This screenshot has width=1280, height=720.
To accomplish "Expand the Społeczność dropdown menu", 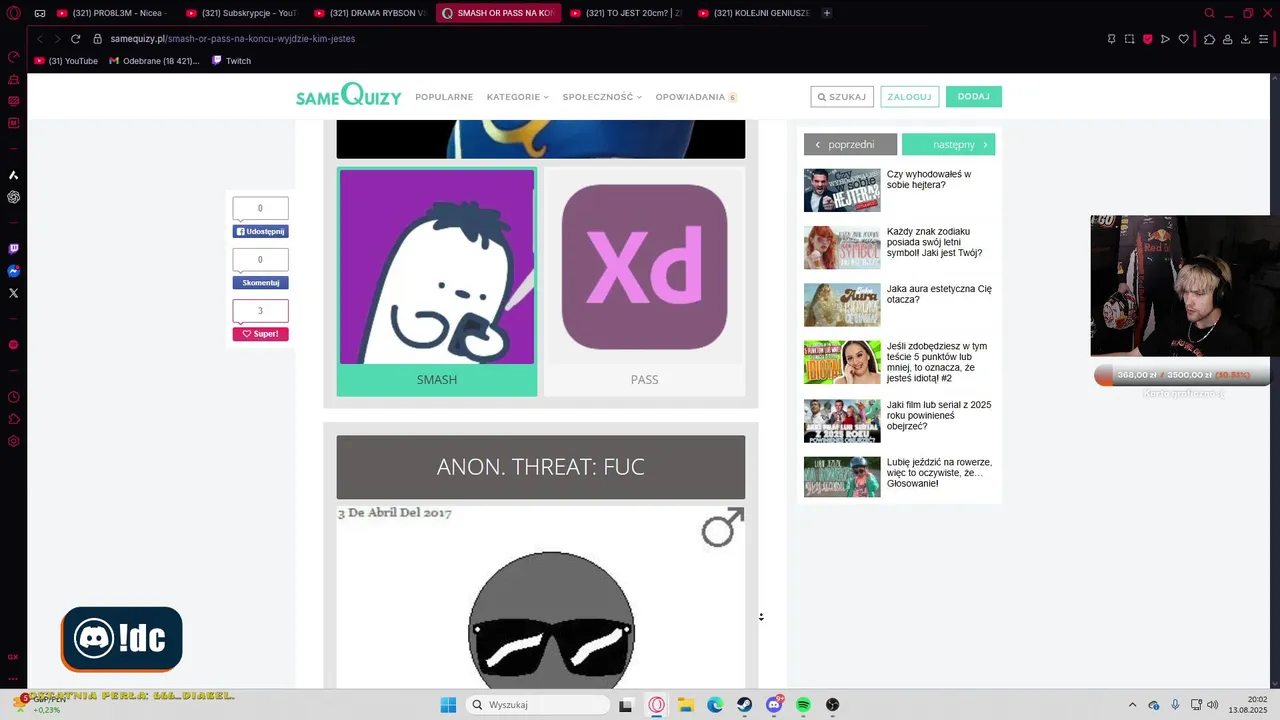I will [x=602, y=97].
